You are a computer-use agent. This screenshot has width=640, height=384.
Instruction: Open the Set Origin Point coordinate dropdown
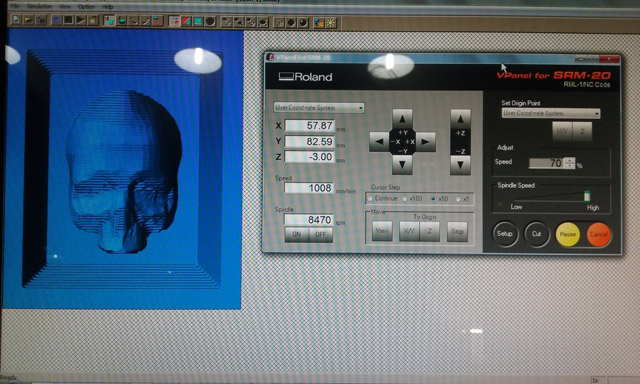pos(551,113)
